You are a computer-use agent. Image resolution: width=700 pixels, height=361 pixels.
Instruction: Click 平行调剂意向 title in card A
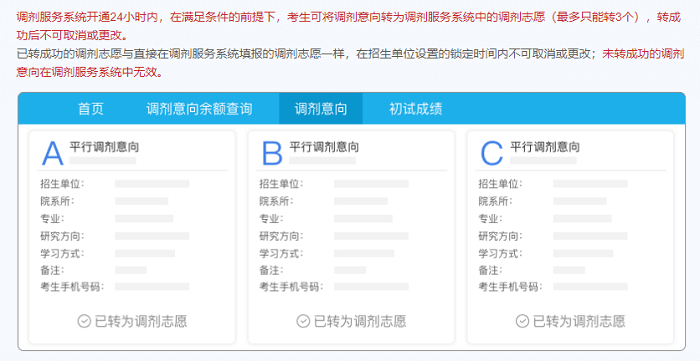pyautogui.click(x=104, y=147)
